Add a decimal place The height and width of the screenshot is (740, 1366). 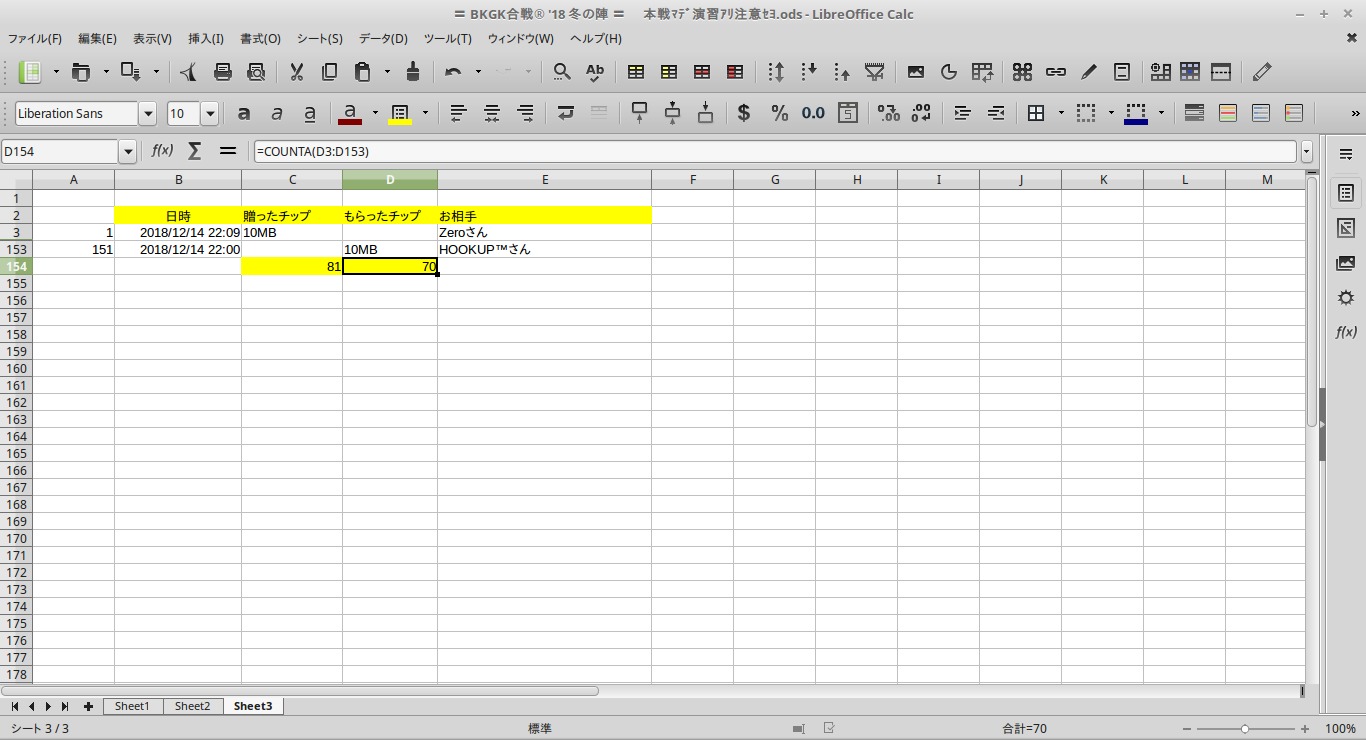889,113
